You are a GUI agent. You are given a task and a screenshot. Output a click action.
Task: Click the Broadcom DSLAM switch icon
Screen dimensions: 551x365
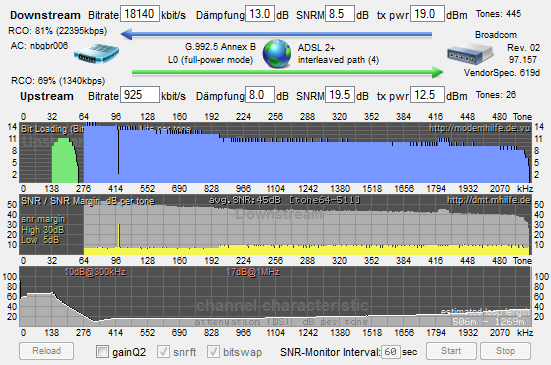[470, 54]
